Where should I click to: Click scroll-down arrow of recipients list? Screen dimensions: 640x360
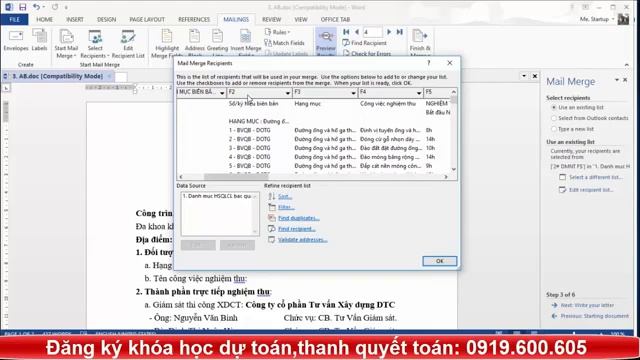pyautogui.click(x=453, y=169)
